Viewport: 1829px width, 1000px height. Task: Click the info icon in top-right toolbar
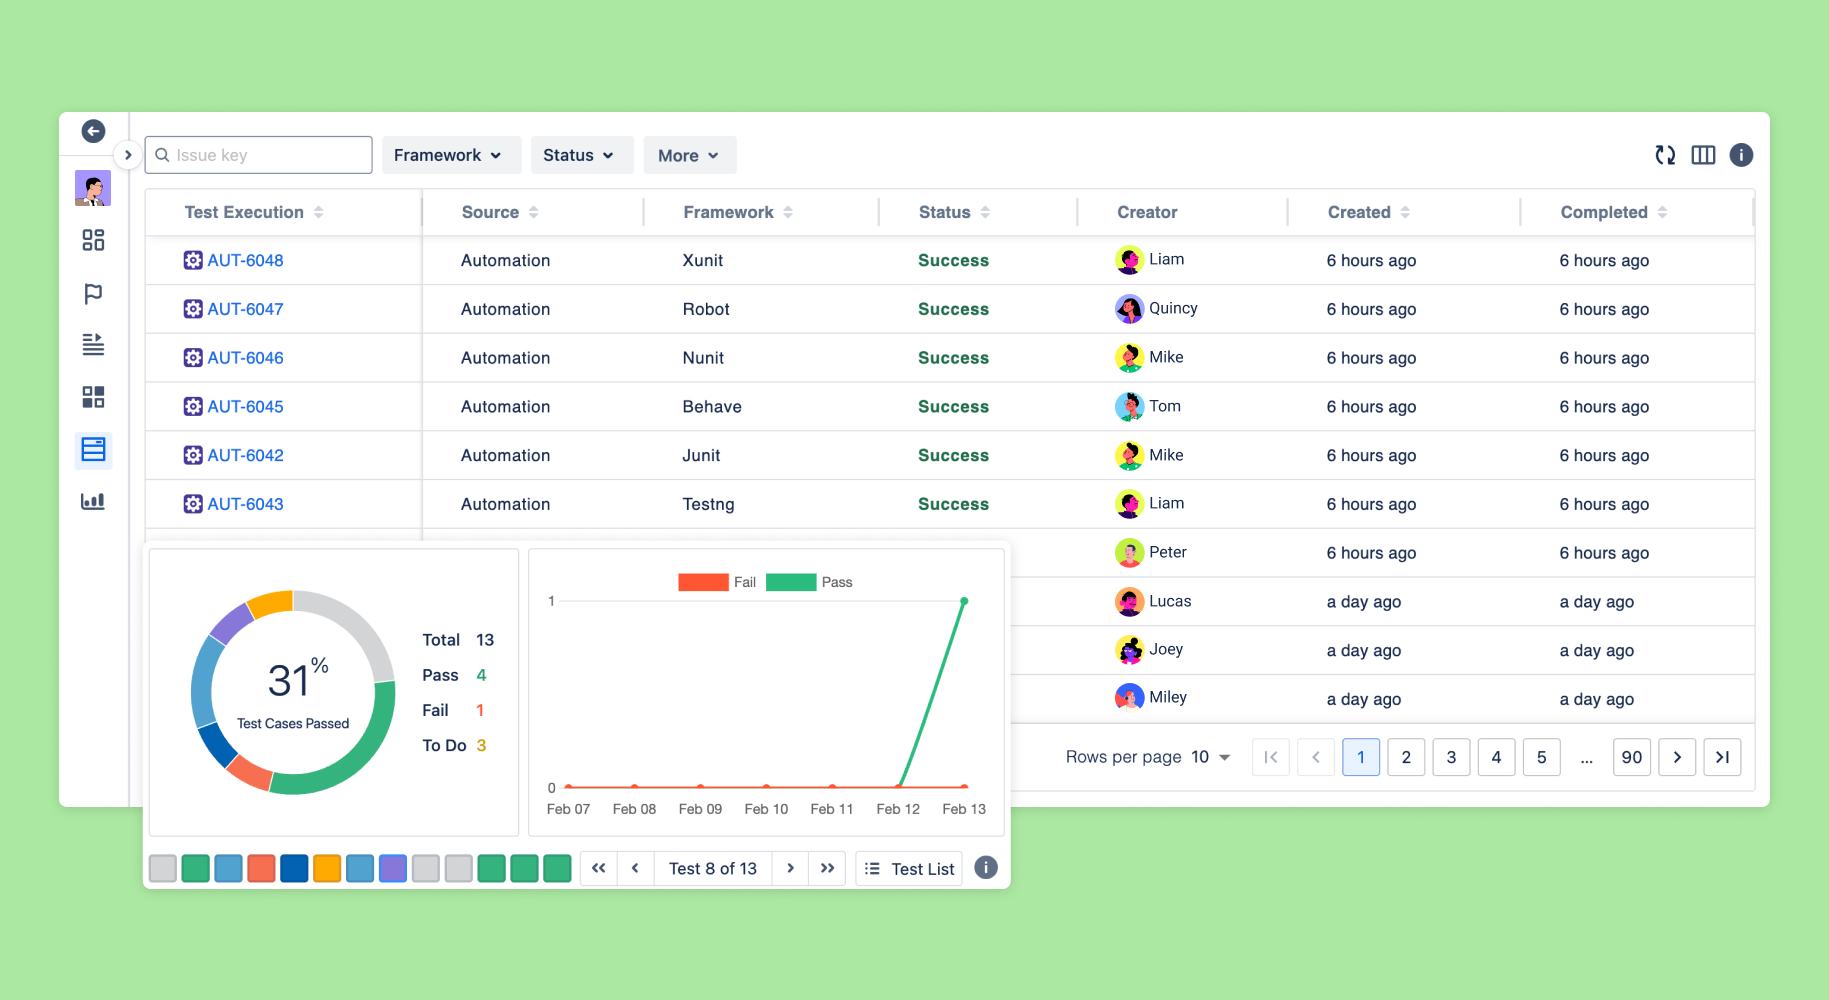pyautogui.click(x=1741, y=155)
